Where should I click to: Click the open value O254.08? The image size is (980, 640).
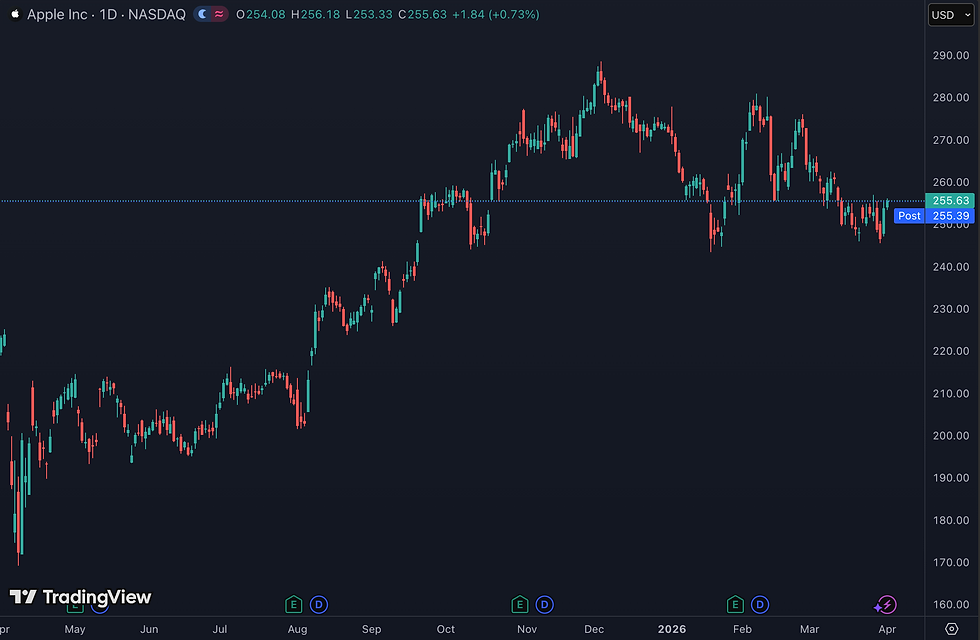261,14
